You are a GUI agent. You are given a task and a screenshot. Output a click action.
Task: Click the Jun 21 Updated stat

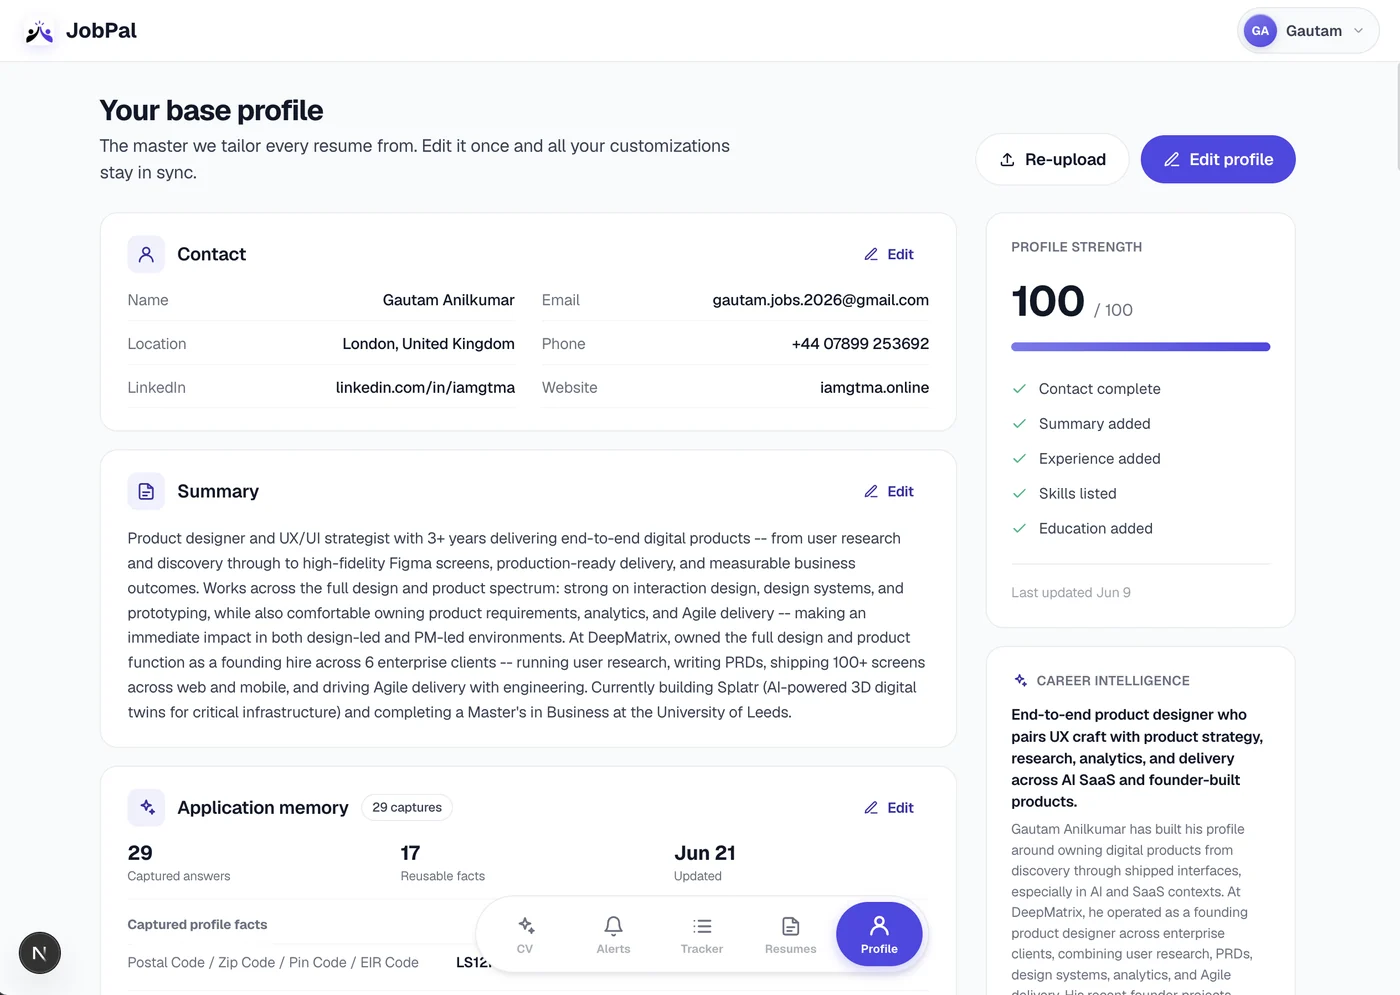point(705,863)
